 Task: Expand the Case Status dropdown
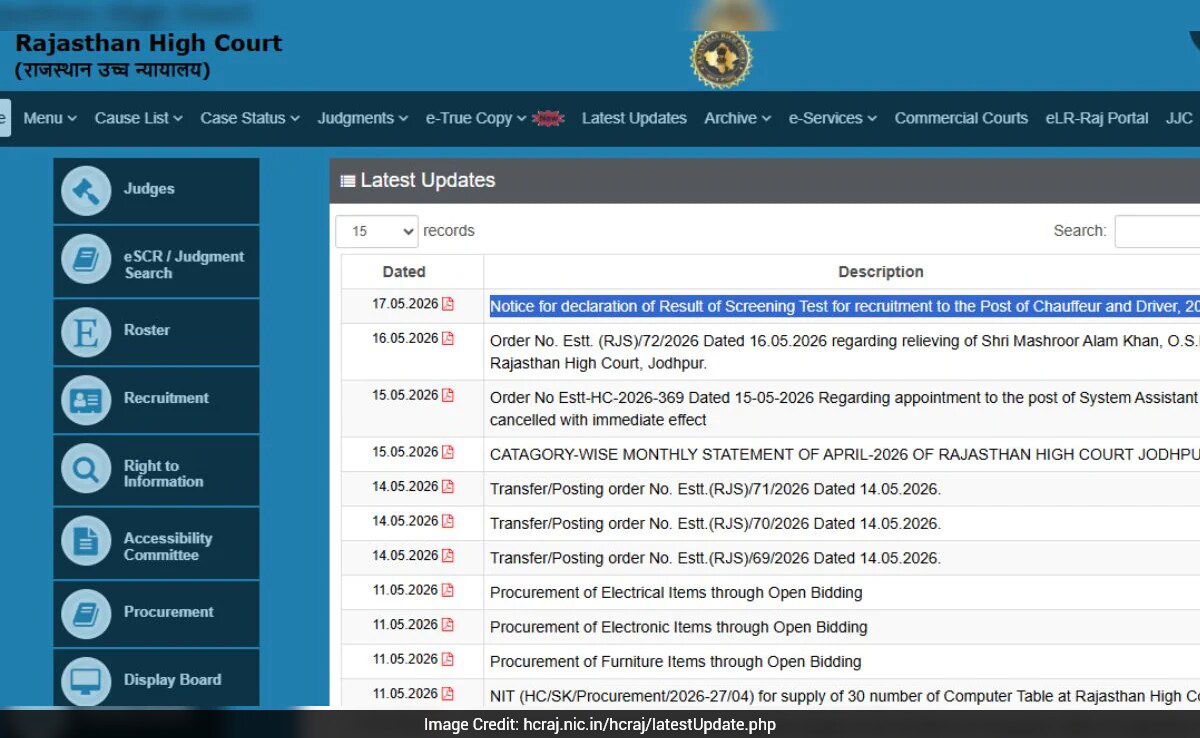[250, 118]
